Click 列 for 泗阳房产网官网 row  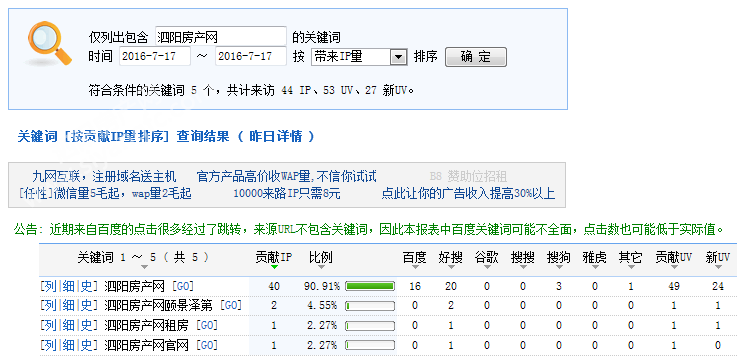tap(51, 345)
